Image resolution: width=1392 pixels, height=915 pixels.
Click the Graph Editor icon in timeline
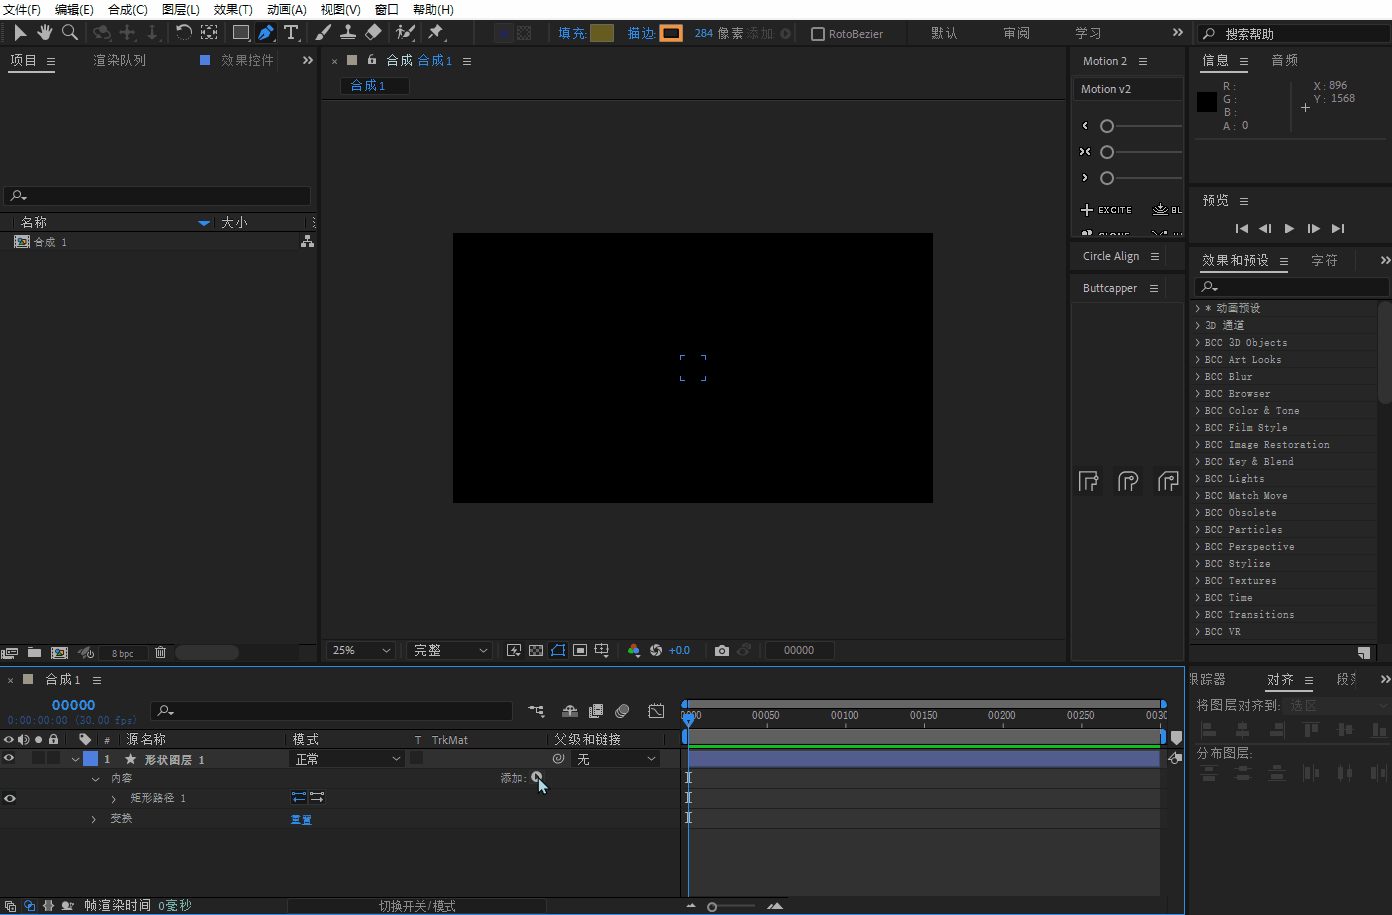point(656,711)
